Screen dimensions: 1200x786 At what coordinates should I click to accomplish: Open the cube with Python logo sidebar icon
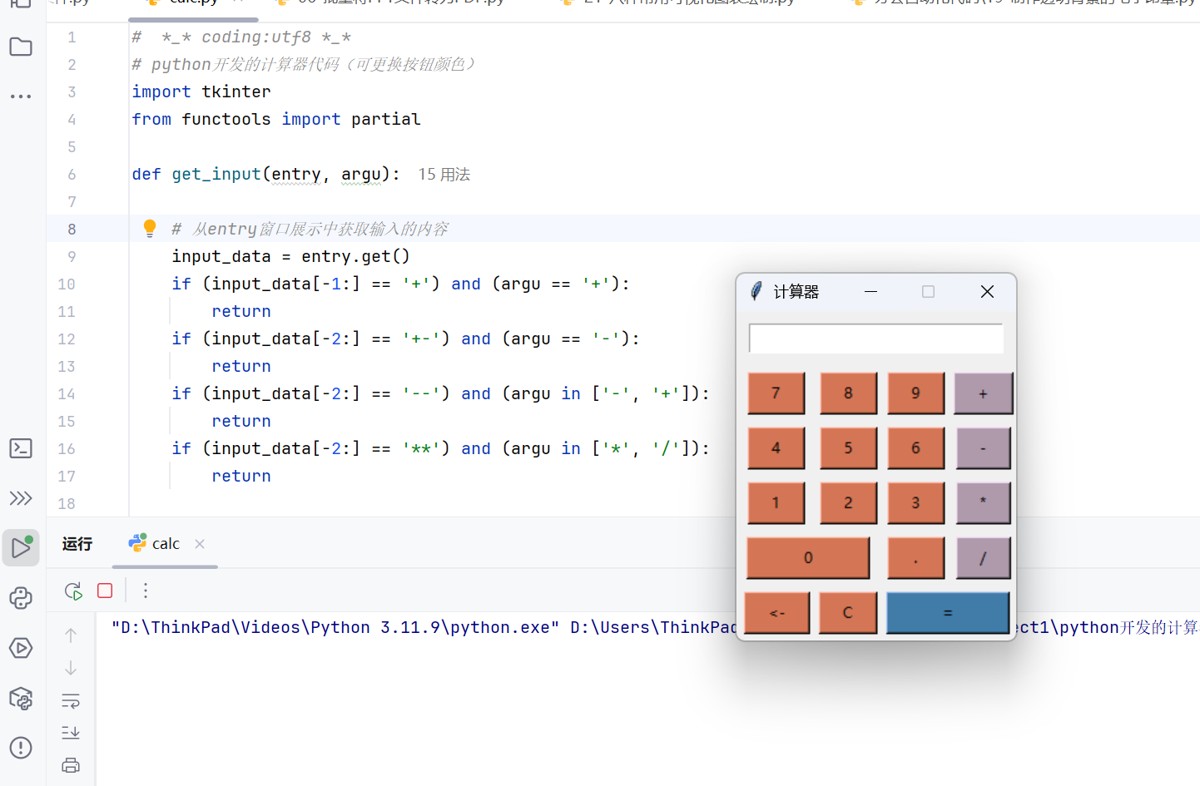(21, 698)
